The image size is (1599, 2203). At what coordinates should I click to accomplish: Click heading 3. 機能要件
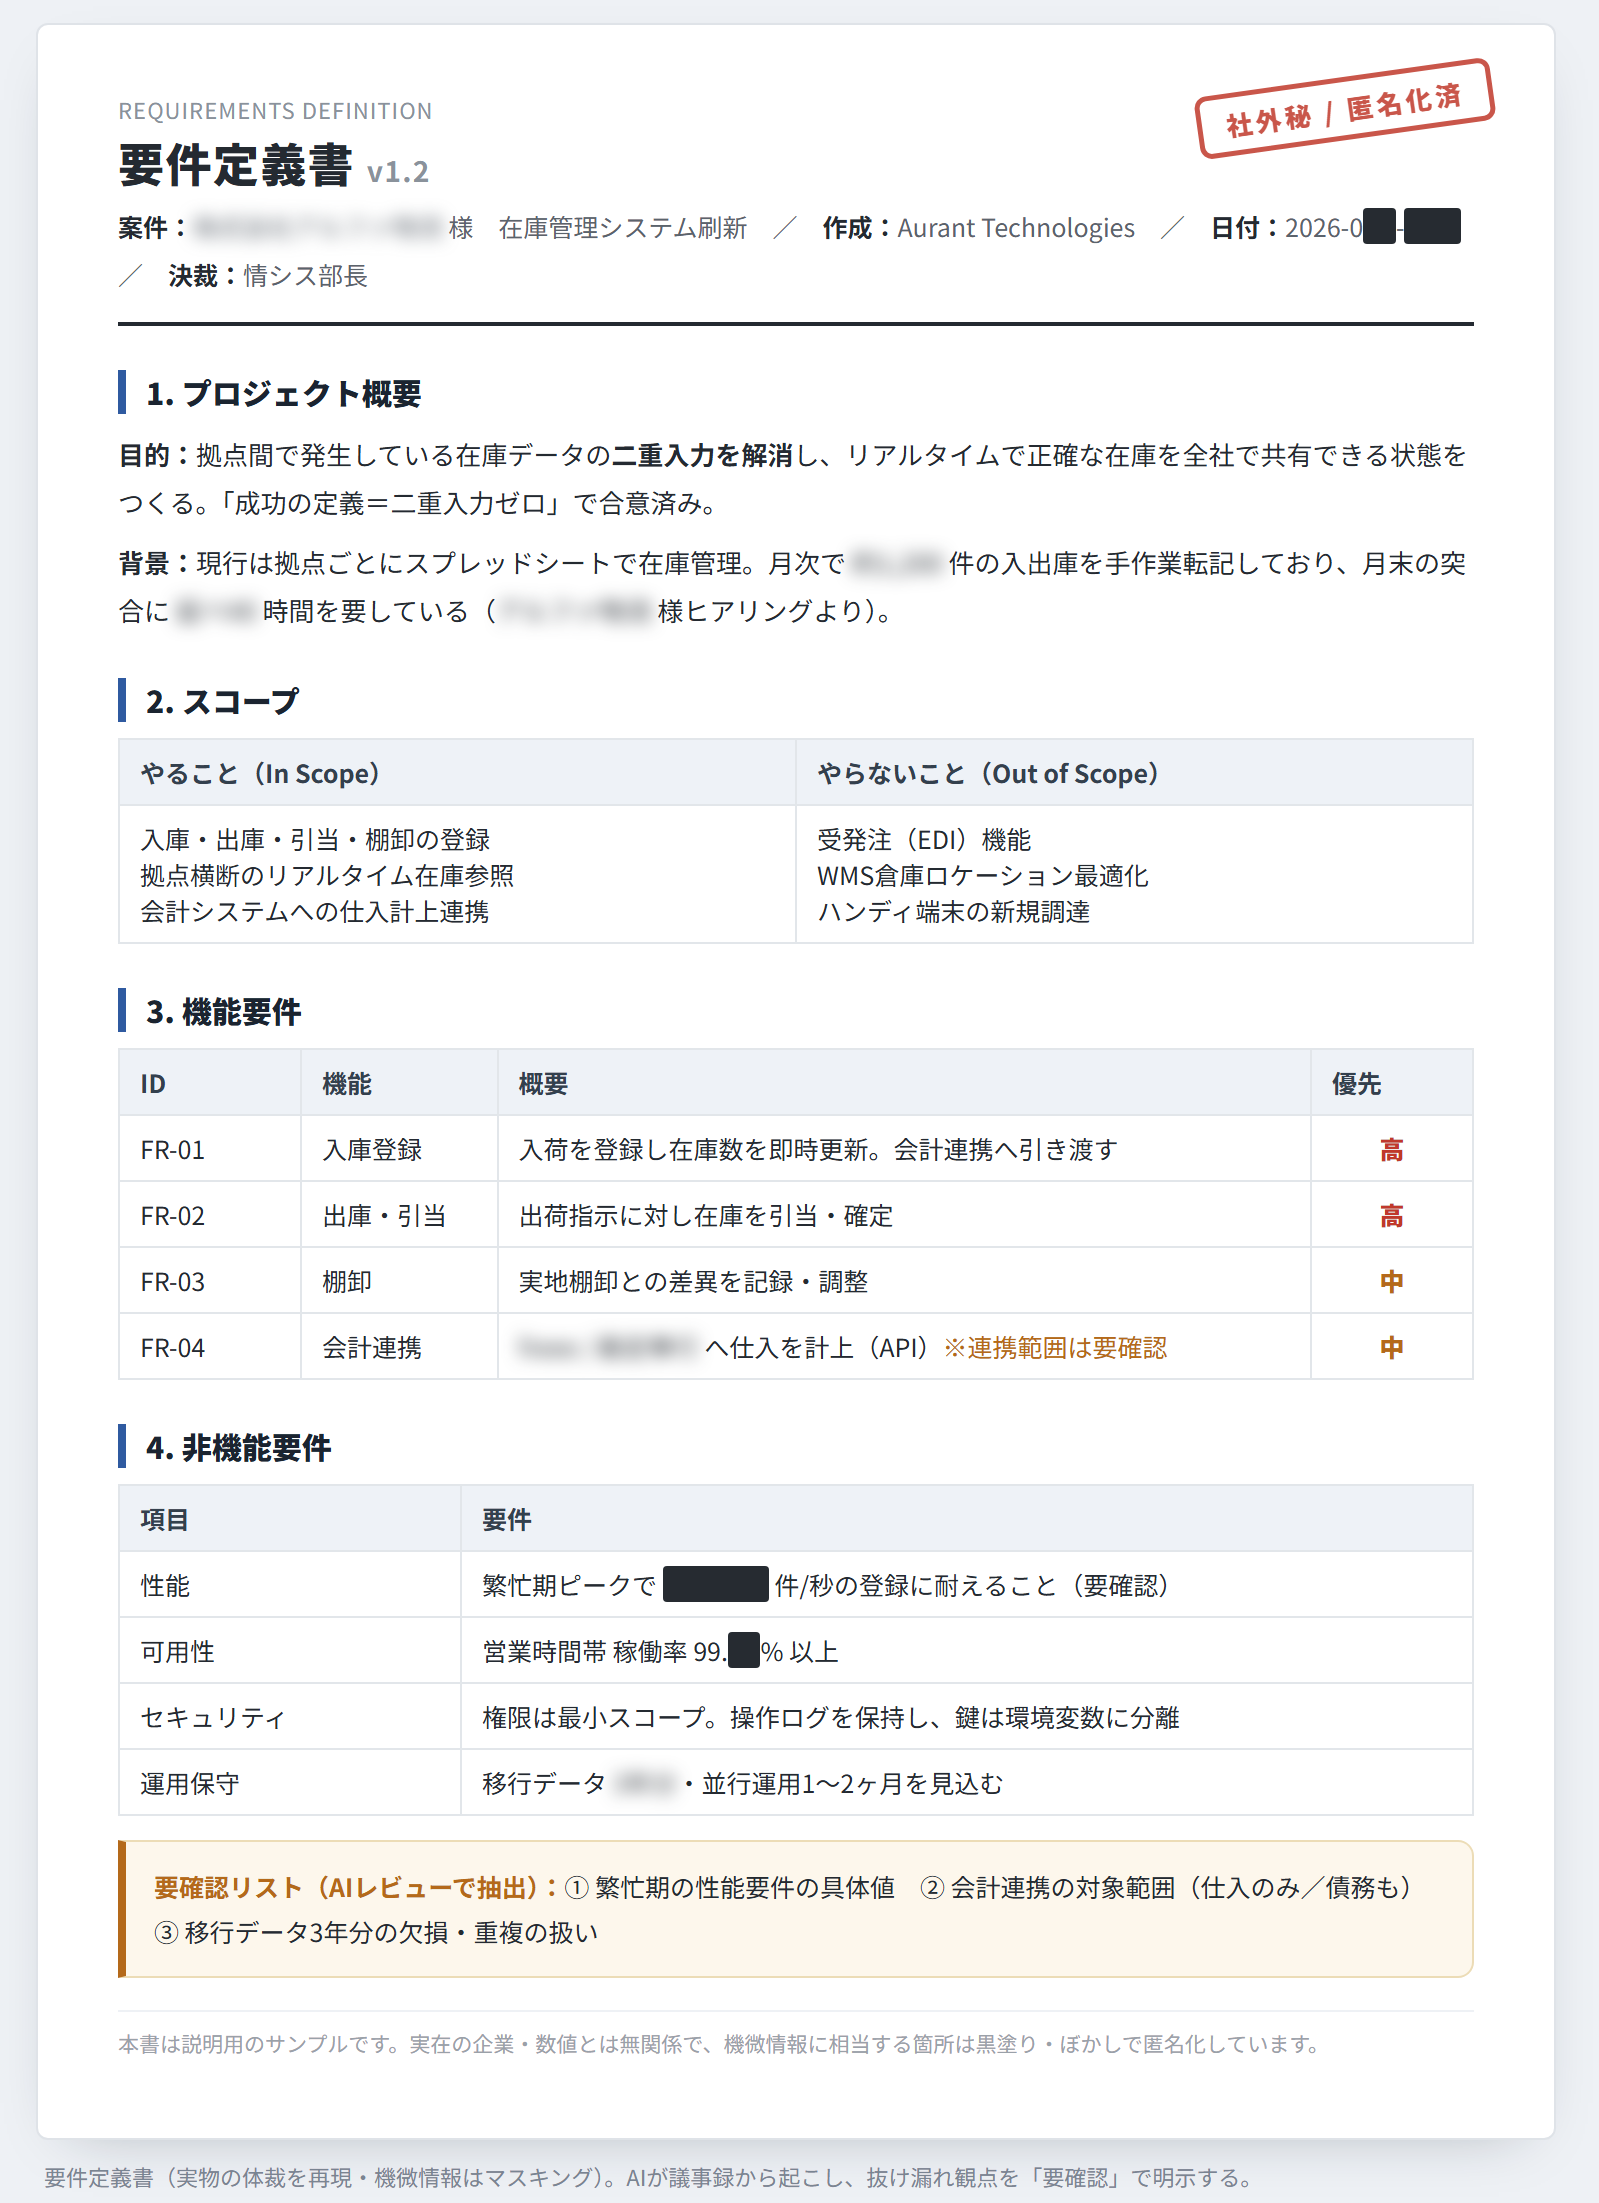223,1012
